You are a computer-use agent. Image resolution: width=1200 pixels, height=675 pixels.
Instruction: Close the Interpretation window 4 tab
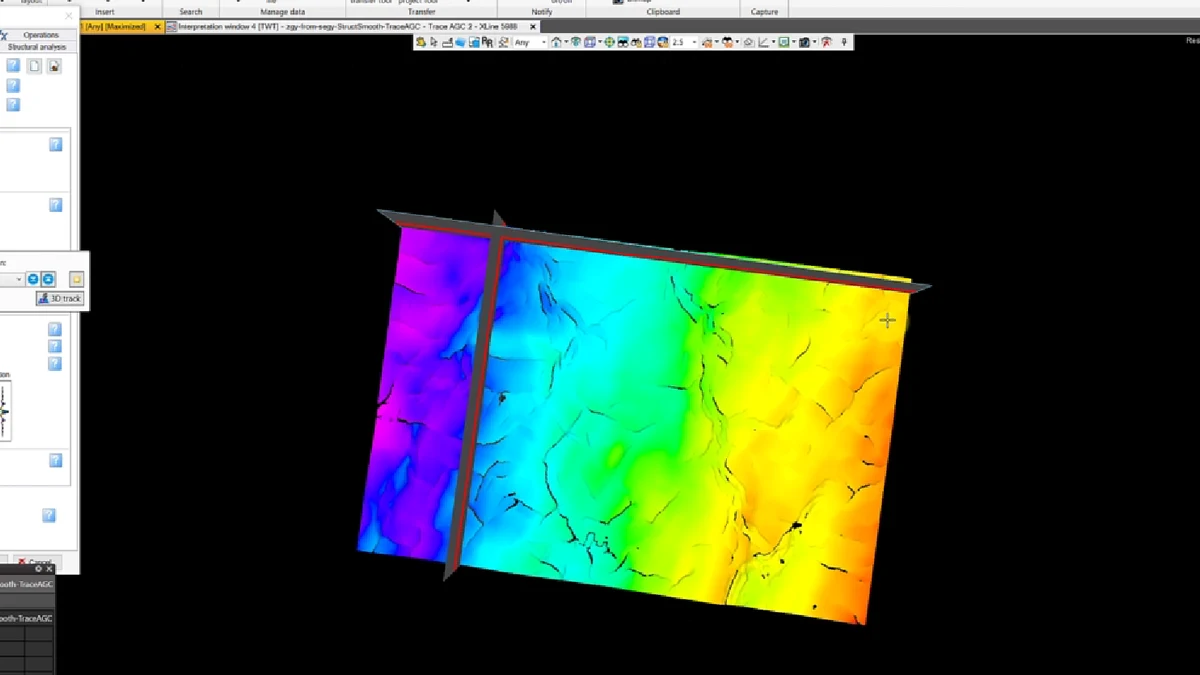click(x=533, y=26)
